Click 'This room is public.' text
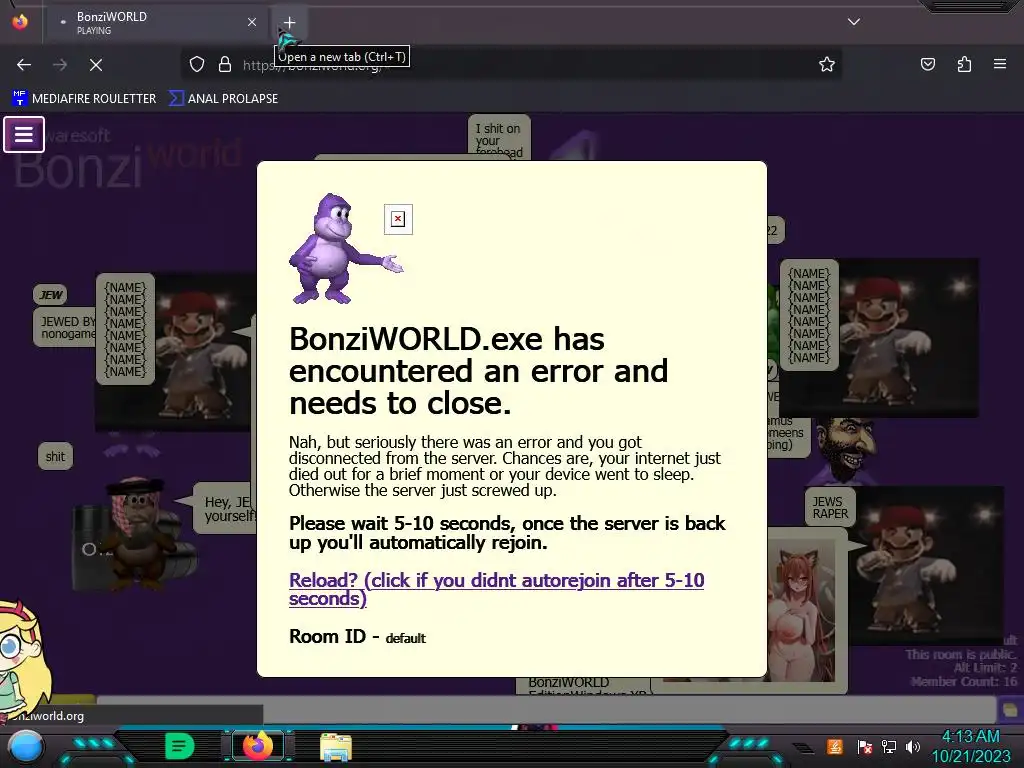This screenshot has width=1024, height=768. [961, 654]
